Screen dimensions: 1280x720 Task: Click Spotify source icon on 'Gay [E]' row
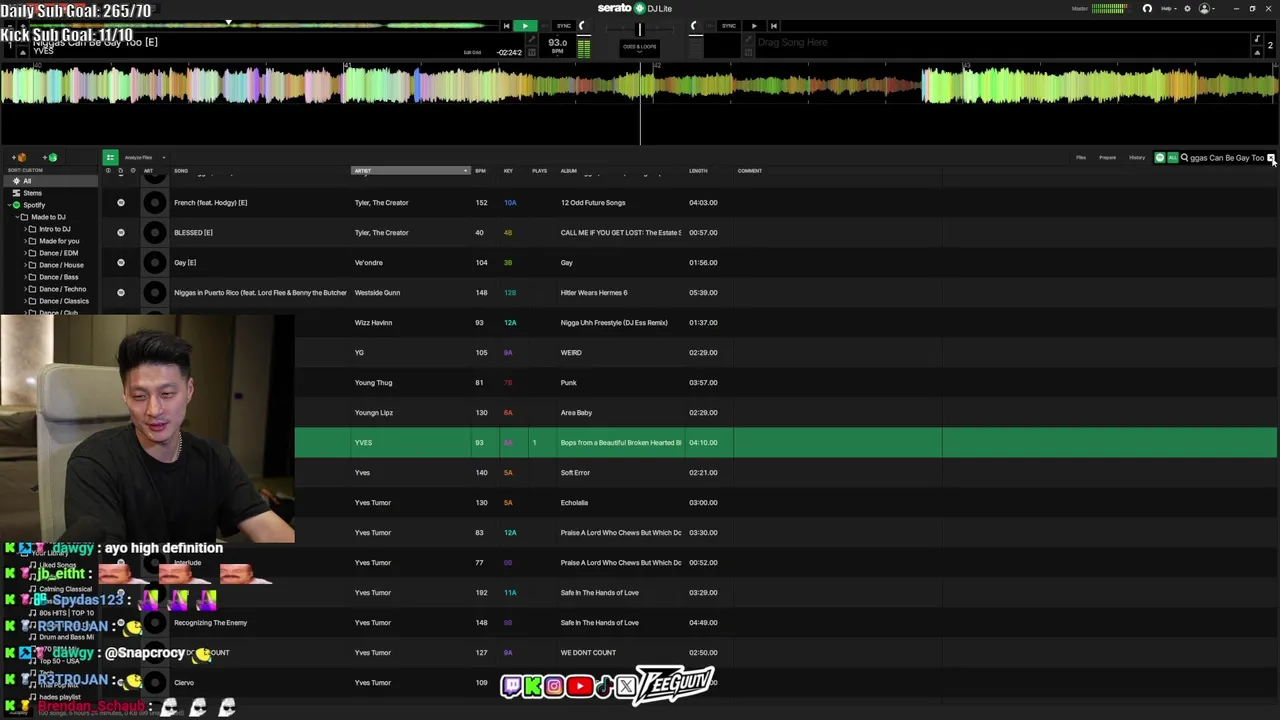[121, 263]
